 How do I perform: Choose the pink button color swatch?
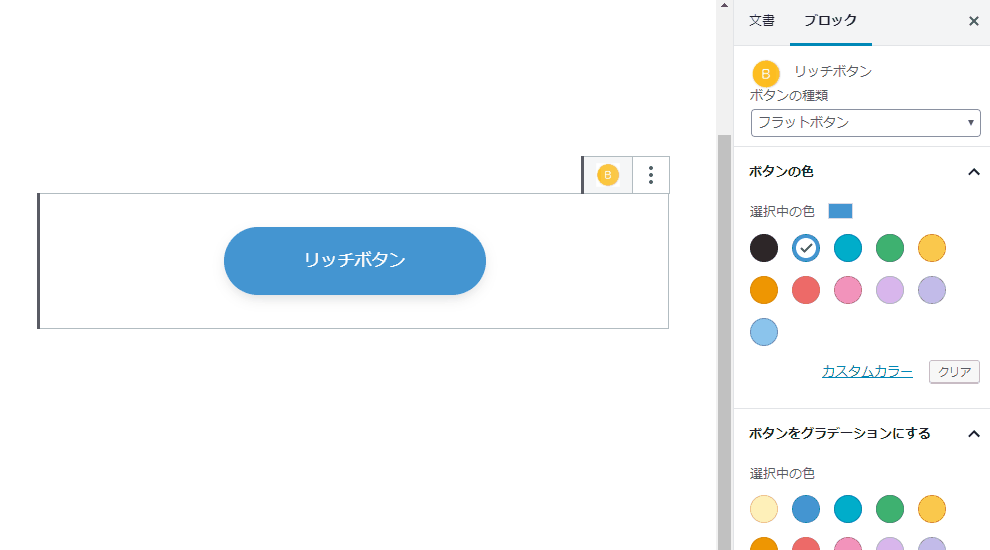(848, 290)
